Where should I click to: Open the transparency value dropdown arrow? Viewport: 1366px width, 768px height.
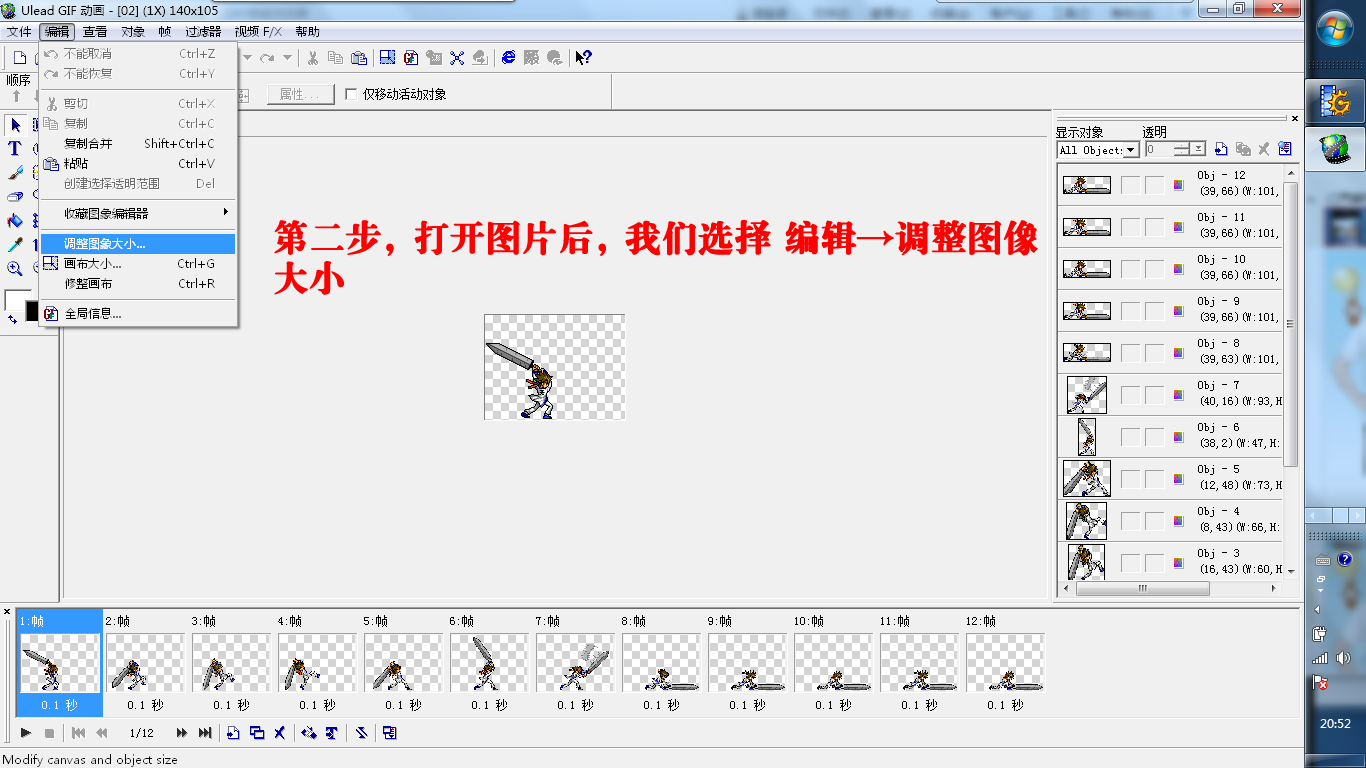(1198, 150)
